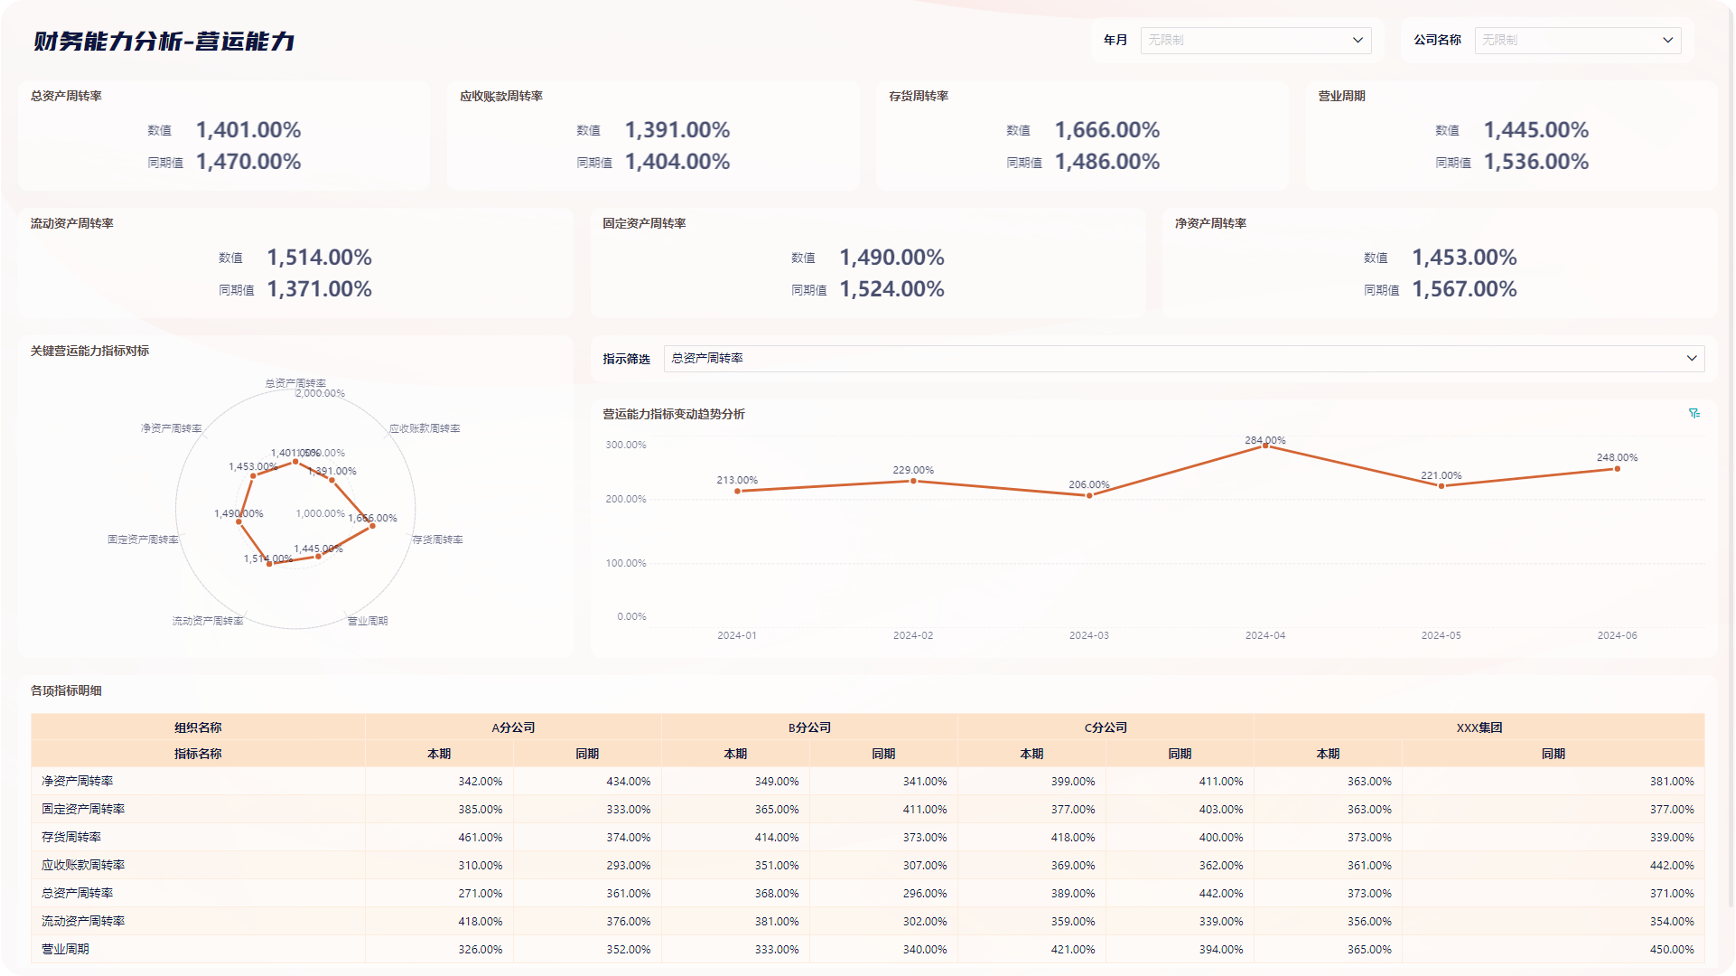Select the 营业周期 row in detail table

click(65, 949)
